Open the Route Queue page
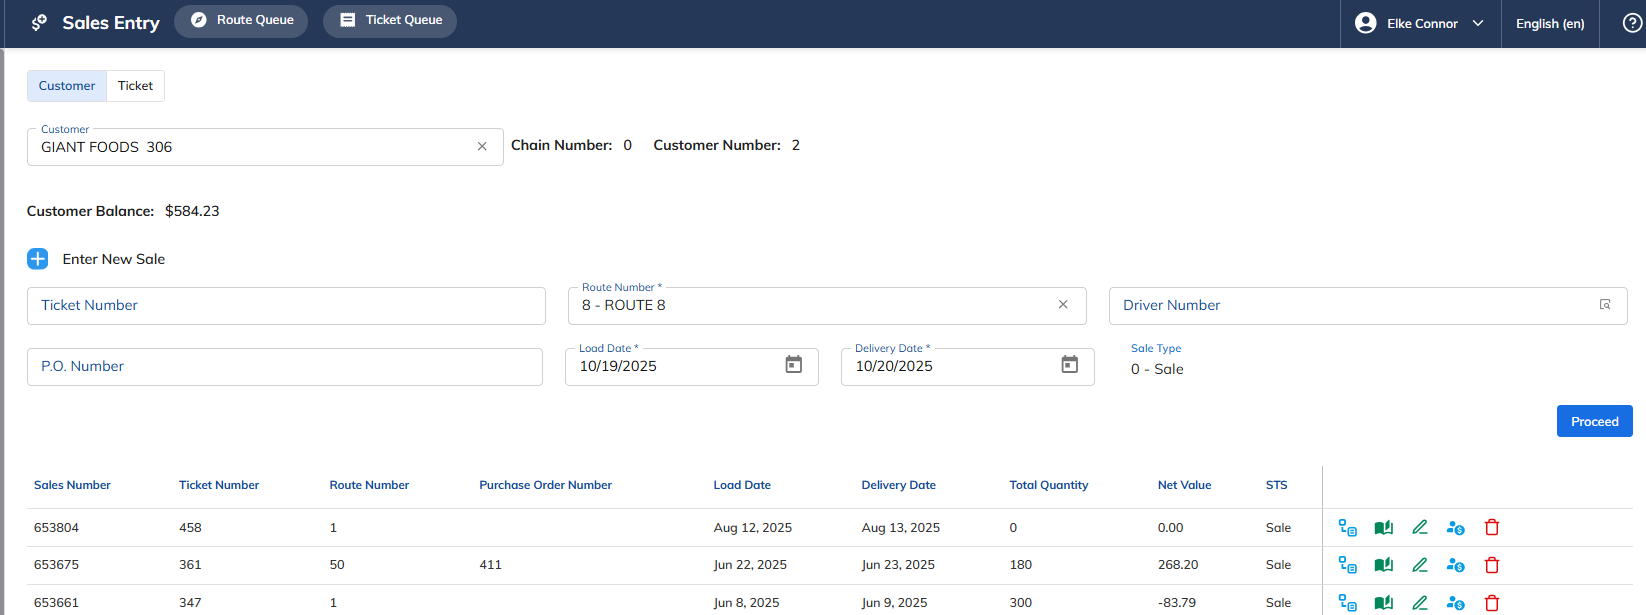Viewport: 1646px width, 615px height. pyautogui.click(x=241, y=21)
